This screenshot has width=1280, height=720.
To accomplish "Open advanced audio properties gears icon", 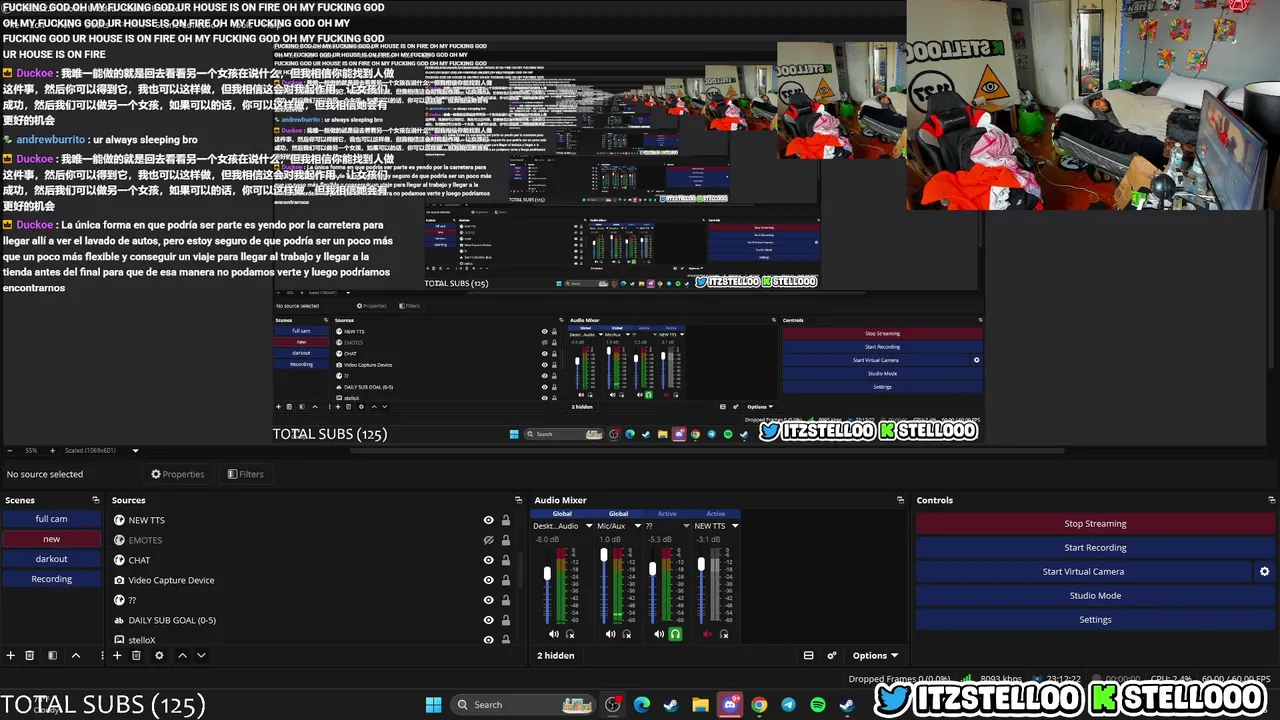I will [x=832, y=656].
